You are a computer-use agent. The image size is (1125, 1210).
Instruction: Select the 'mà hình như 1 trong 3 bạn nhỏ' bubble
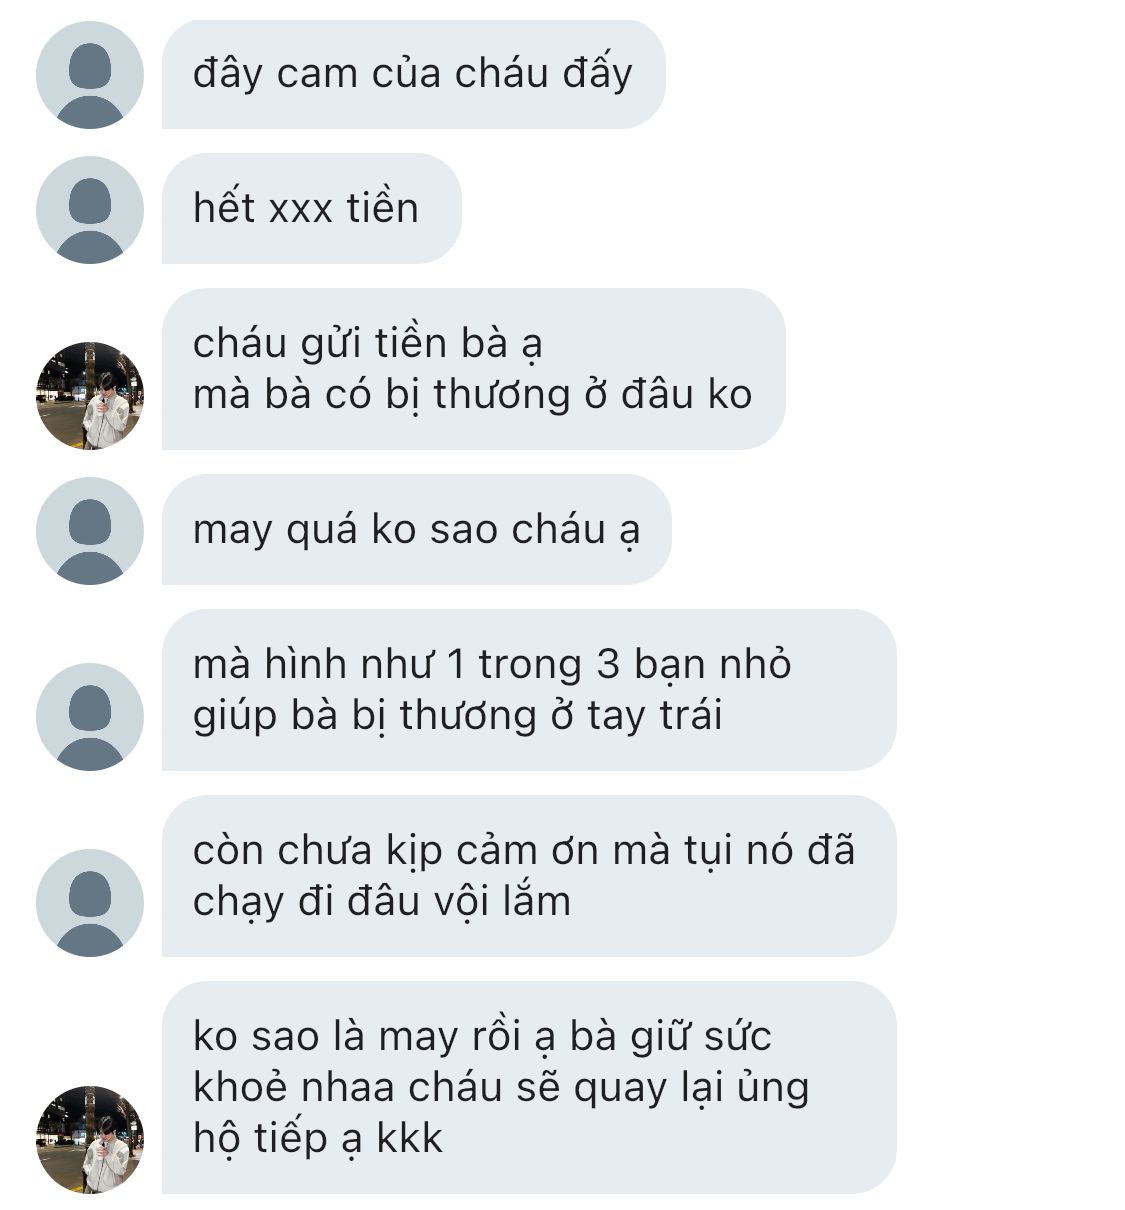pyautogui.click(x=529, y=690)
